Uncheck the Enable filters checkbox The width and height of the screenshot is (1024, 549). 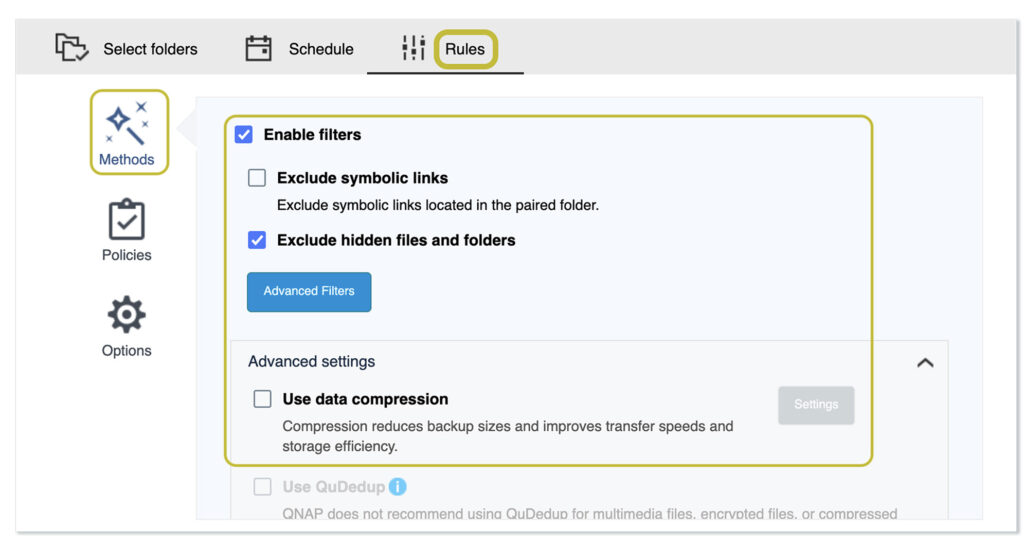[244, 135]
